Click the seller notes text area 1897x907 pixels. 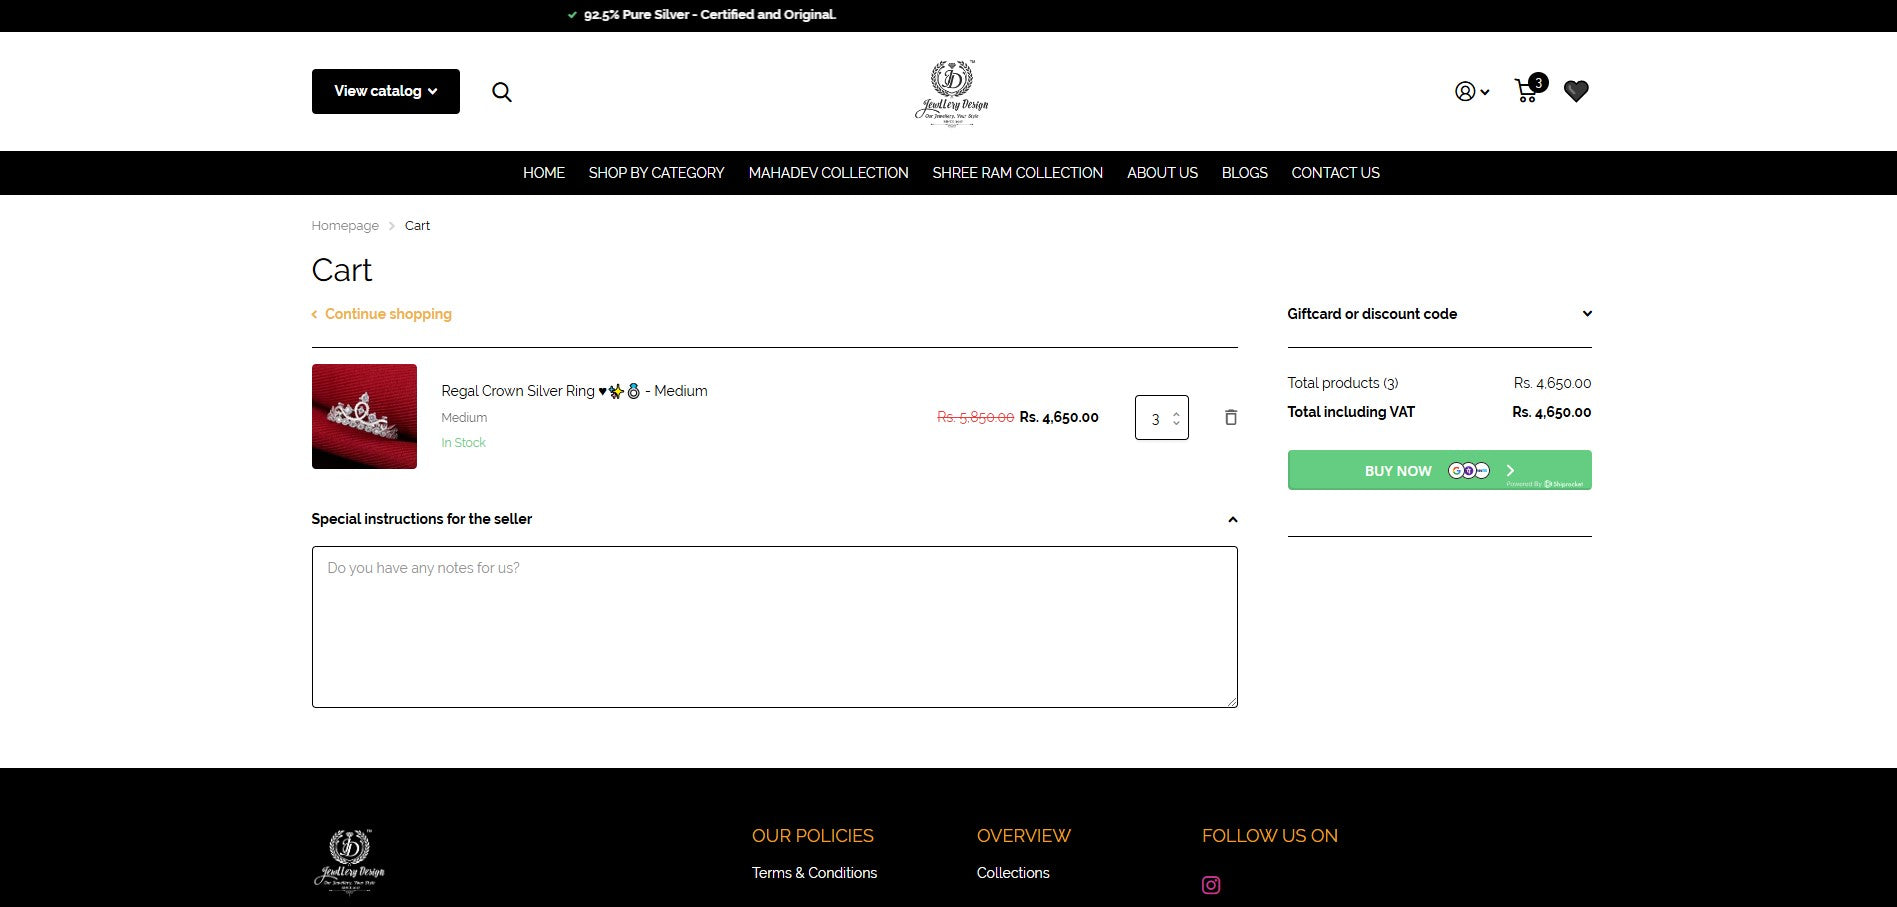pos(774,627)
